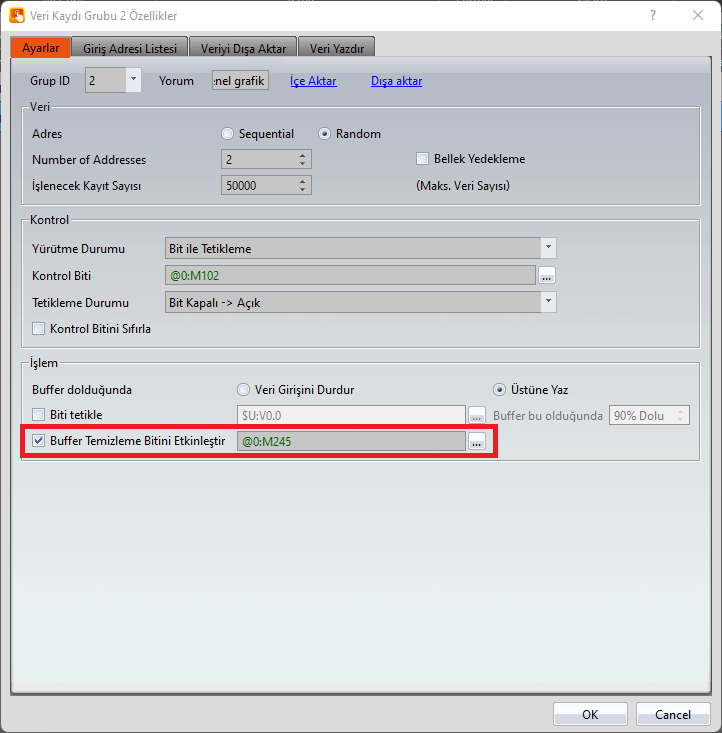The width and height of the screenshot is (722, 733).
Task: Toggle Kontrol Bitini Sıfırla checkbox
Action: pos(39,328)
